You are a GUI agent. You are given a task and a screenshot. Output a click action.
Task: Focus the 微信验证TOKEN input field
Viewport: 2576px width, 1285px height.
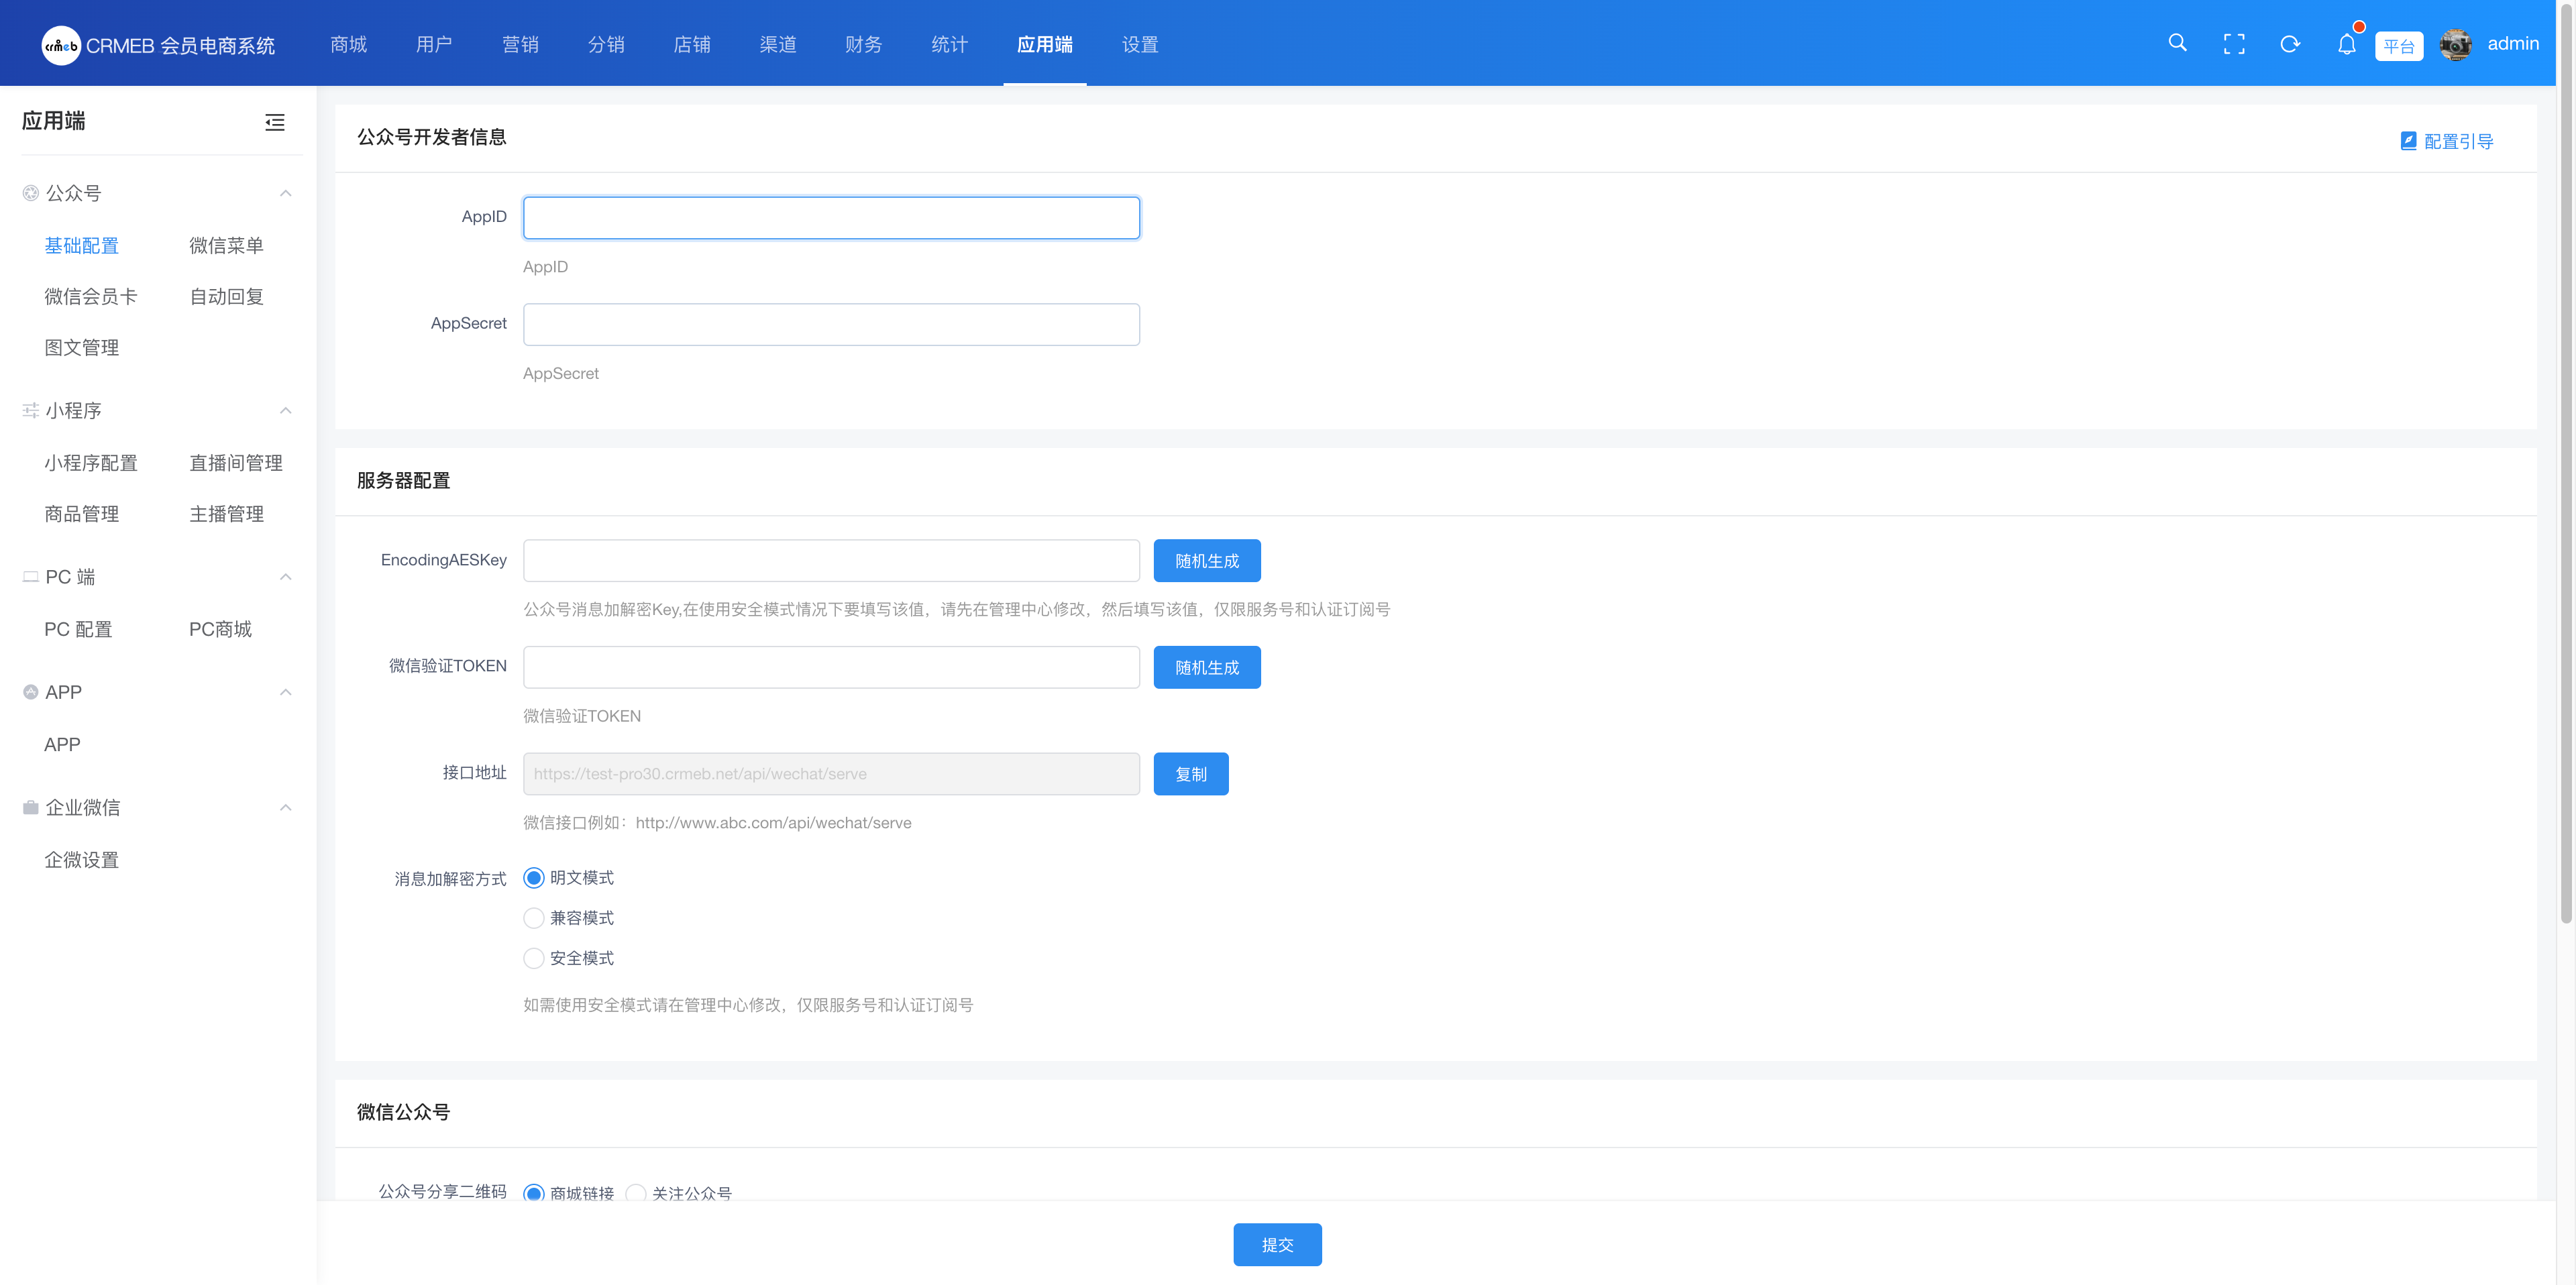click(831, 668)
